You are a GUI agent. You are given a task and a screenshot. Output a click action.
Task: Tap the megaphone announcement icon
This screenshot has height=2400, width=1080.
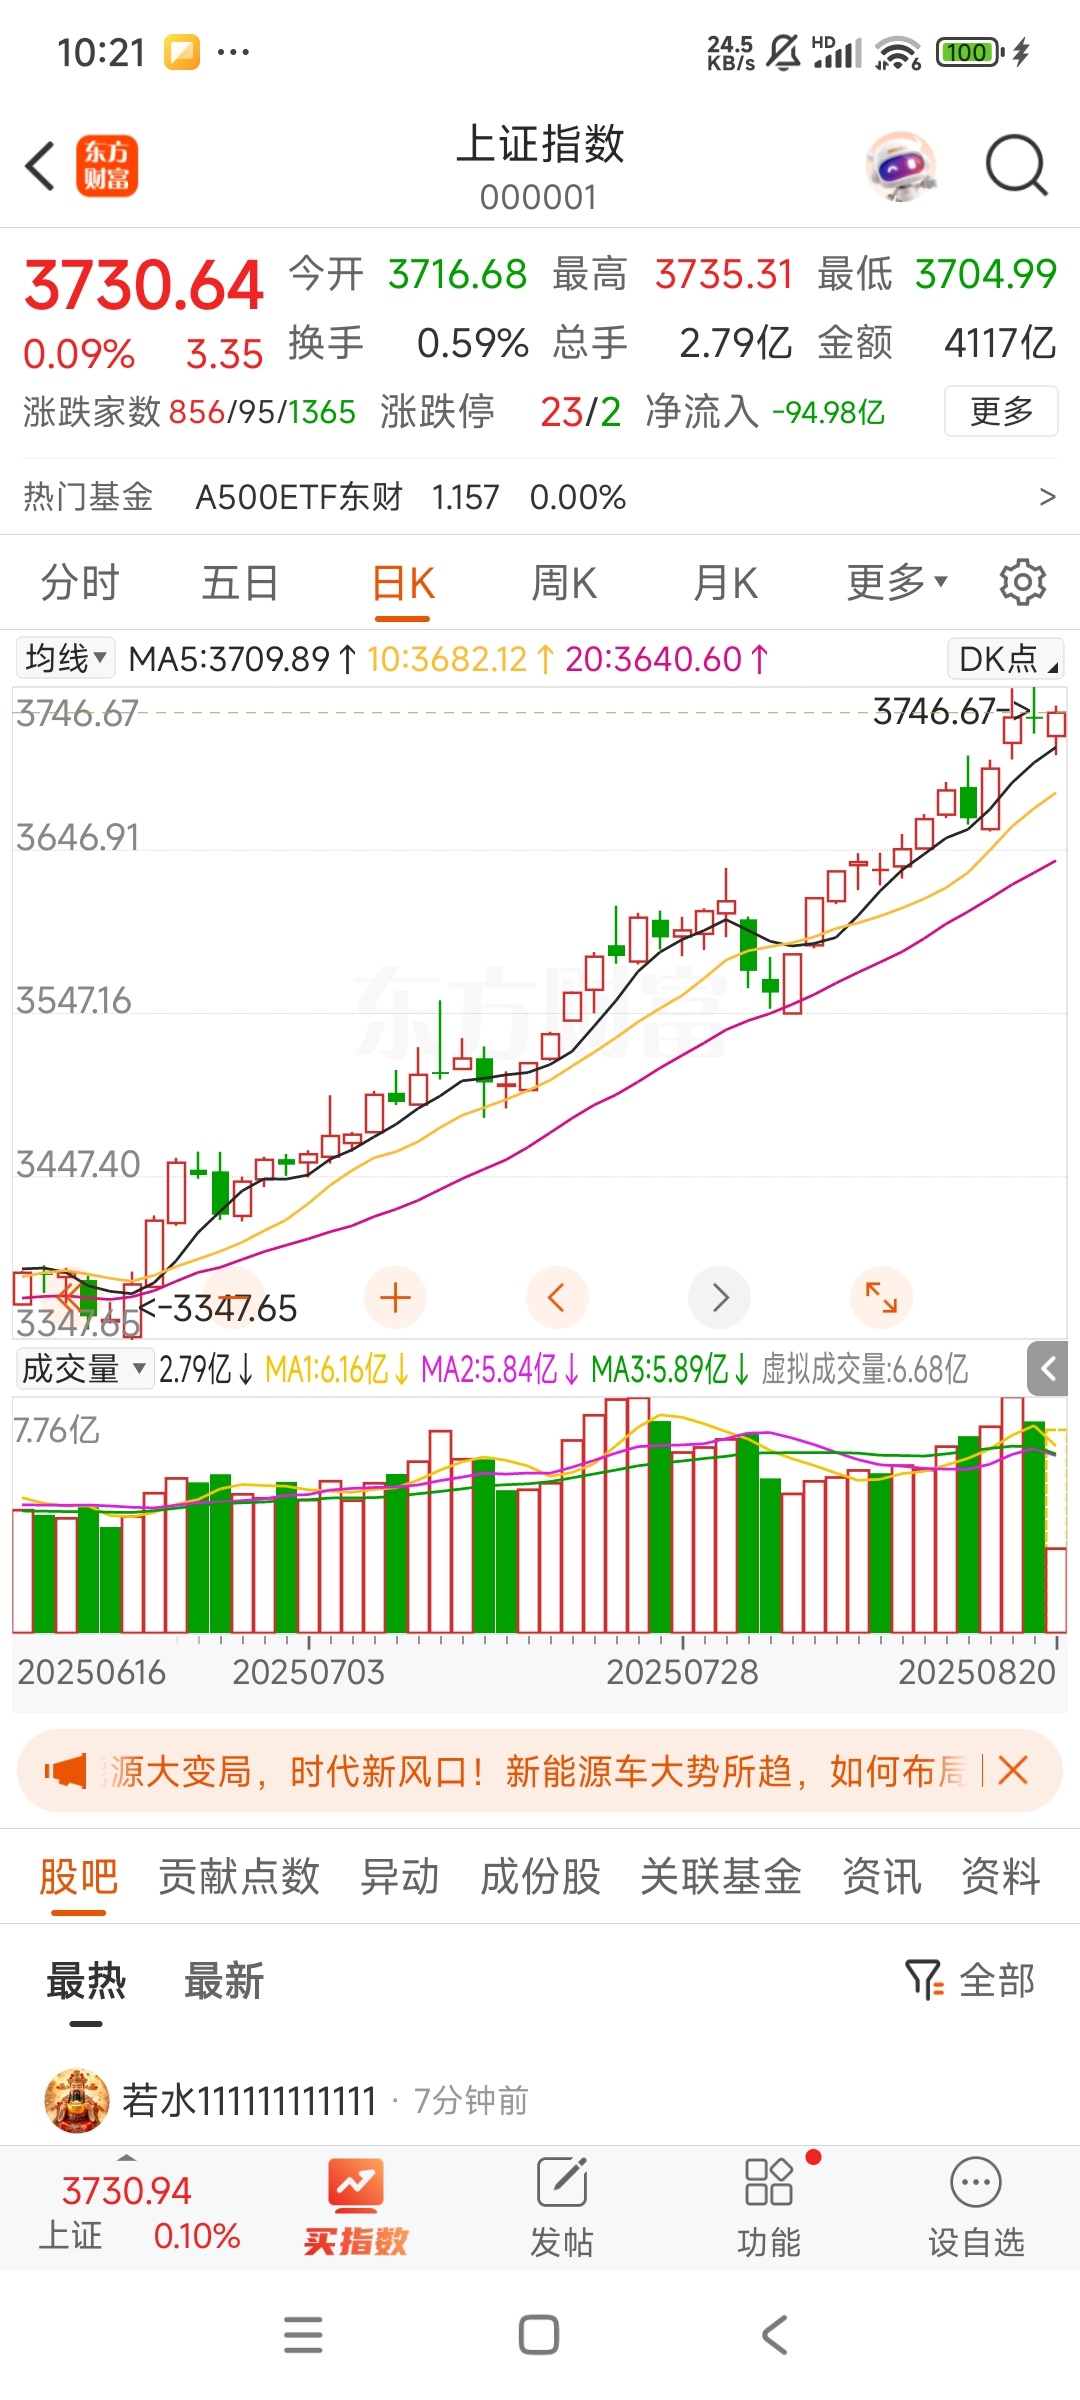[65, 1771]
